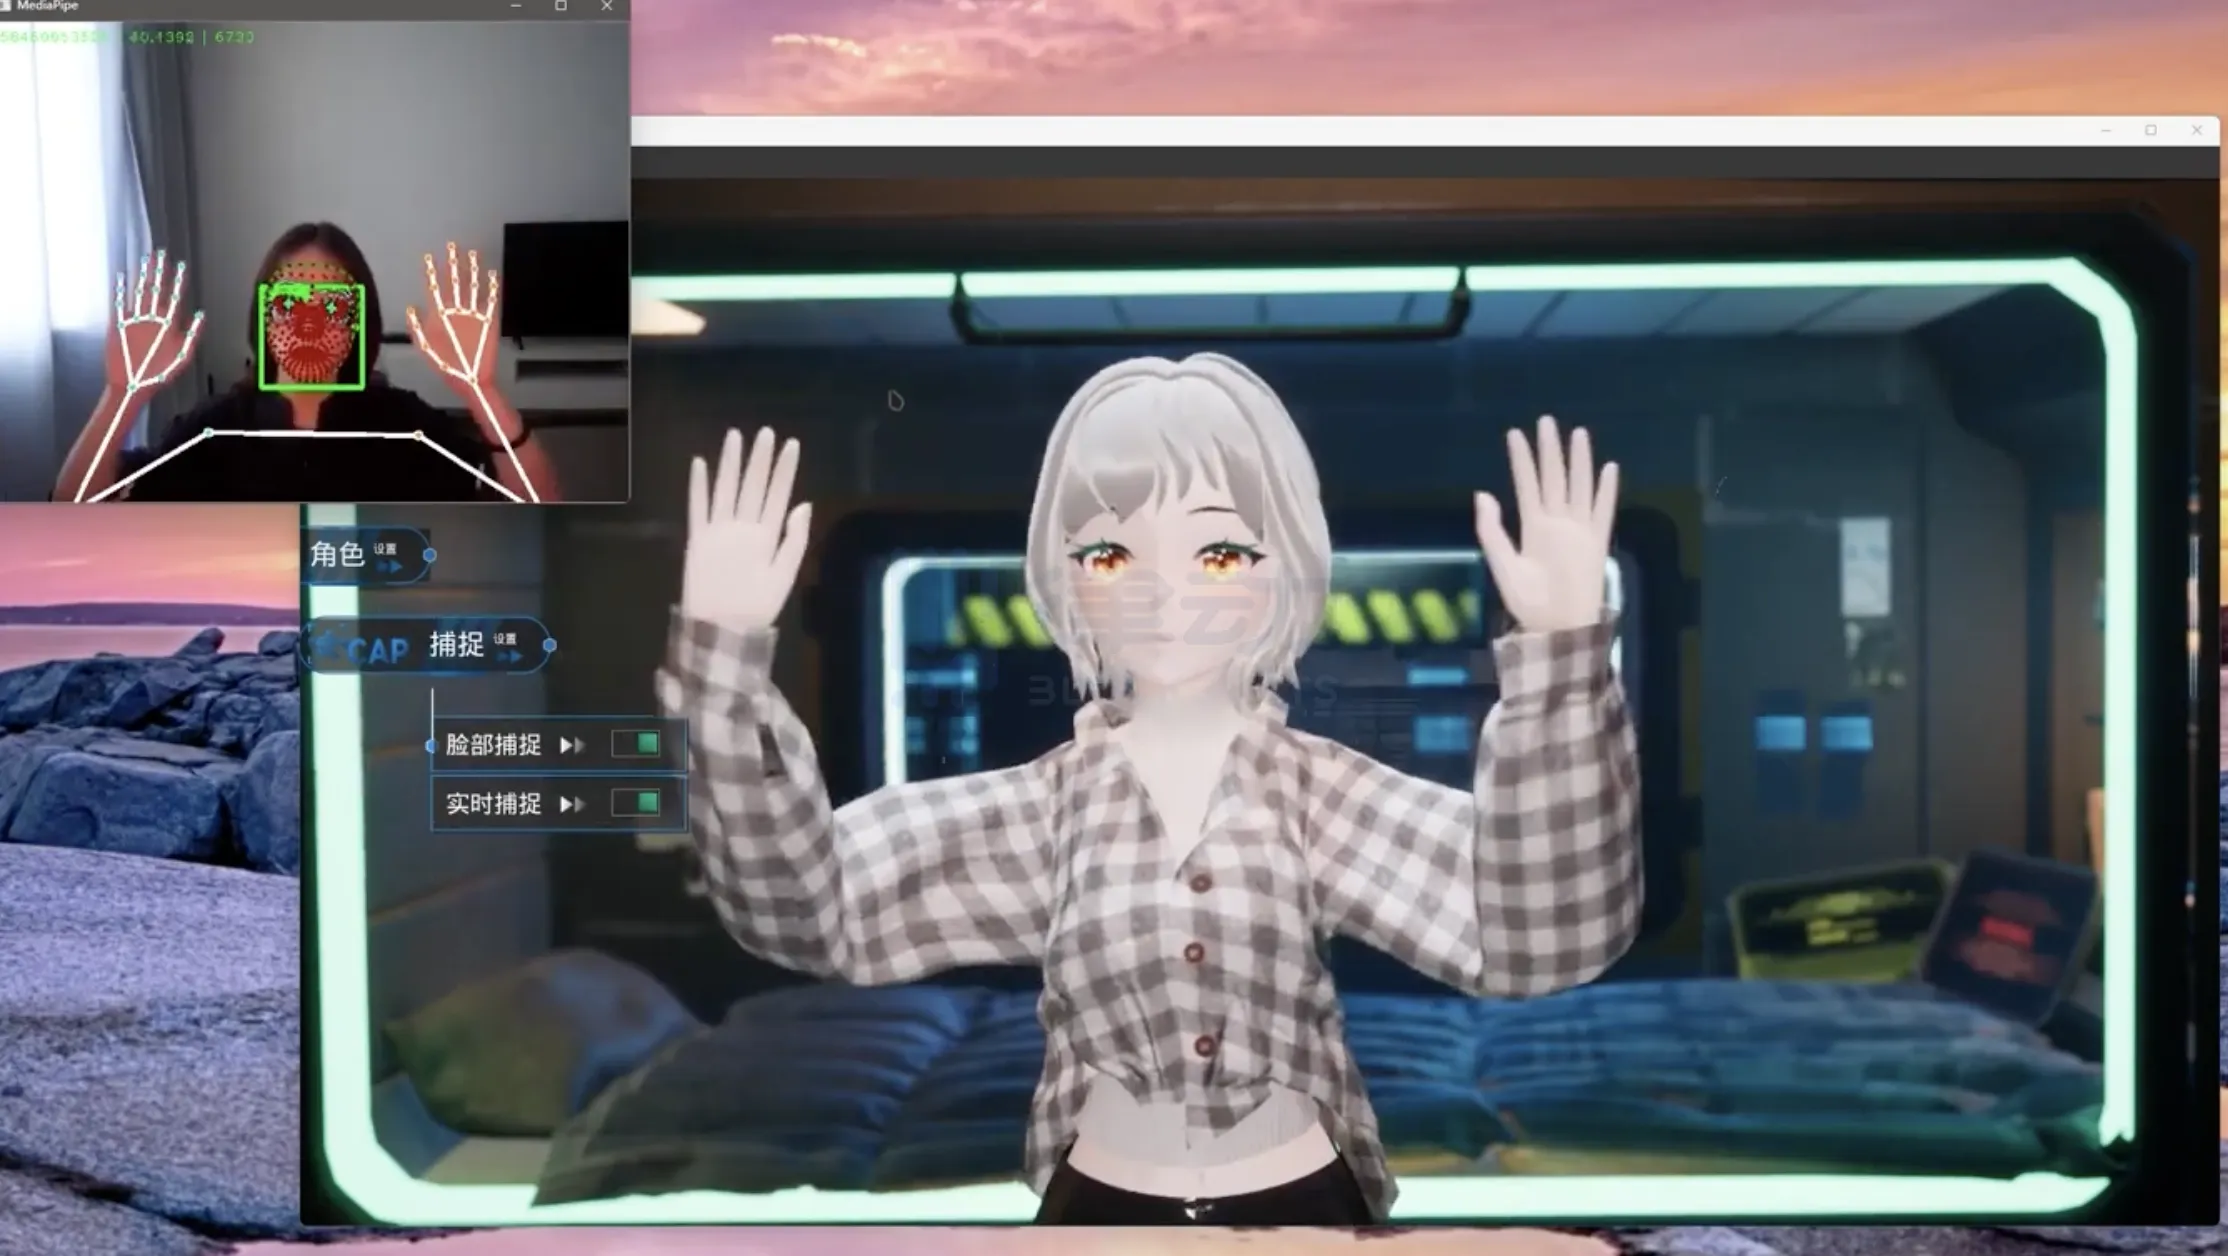
Task: Open the 捕捉 capture menu
Action: pyautogui.click(x=456, y=645)
